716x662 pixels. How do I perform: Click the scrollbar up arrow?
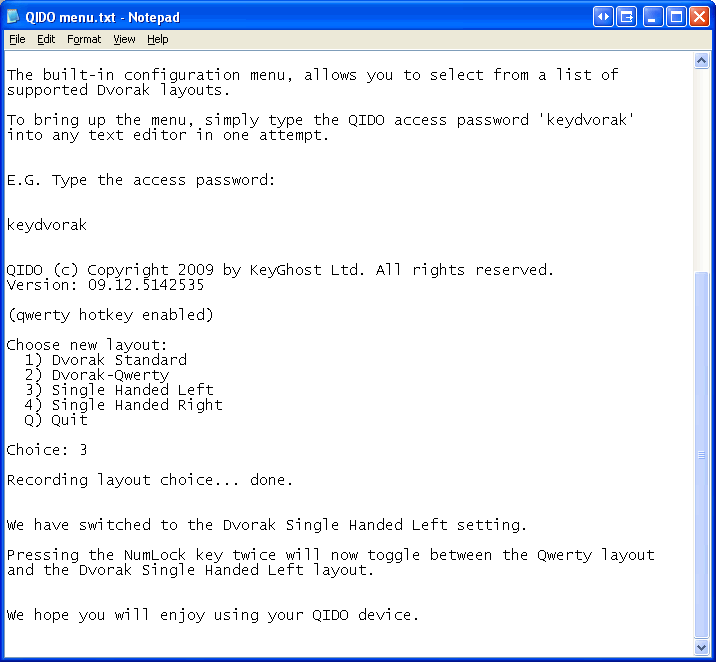pyautogui.click(x=701, y=60)
